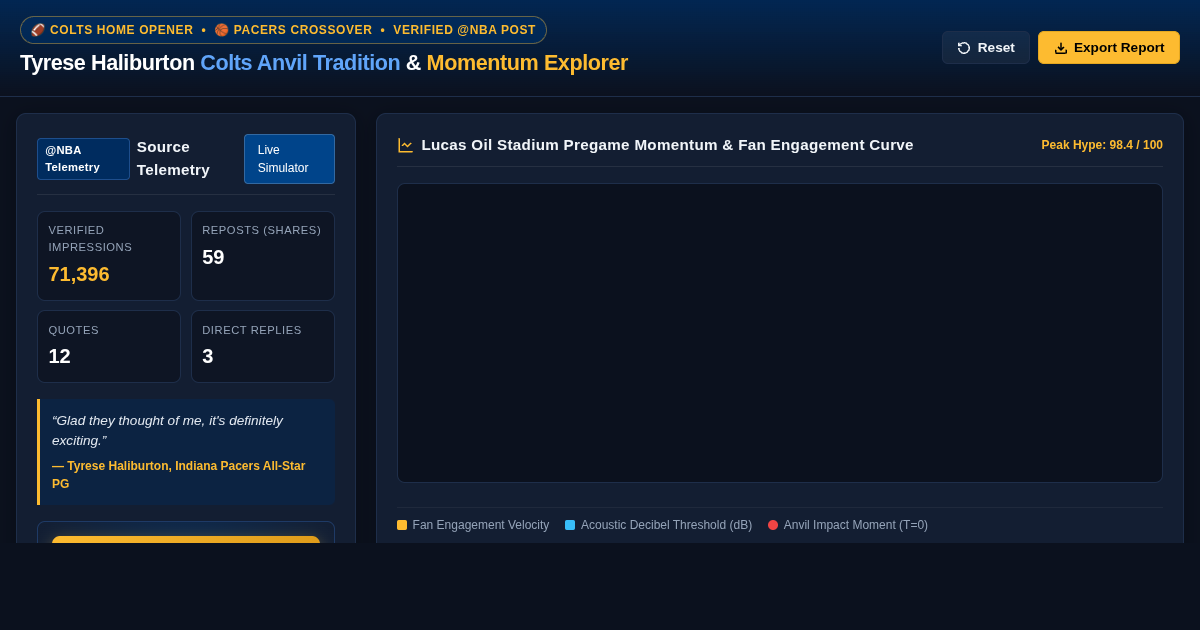This screenshot has width=1200, height=630.
Task: Click the "Momentum Explorer" title text
Action: 527,63
